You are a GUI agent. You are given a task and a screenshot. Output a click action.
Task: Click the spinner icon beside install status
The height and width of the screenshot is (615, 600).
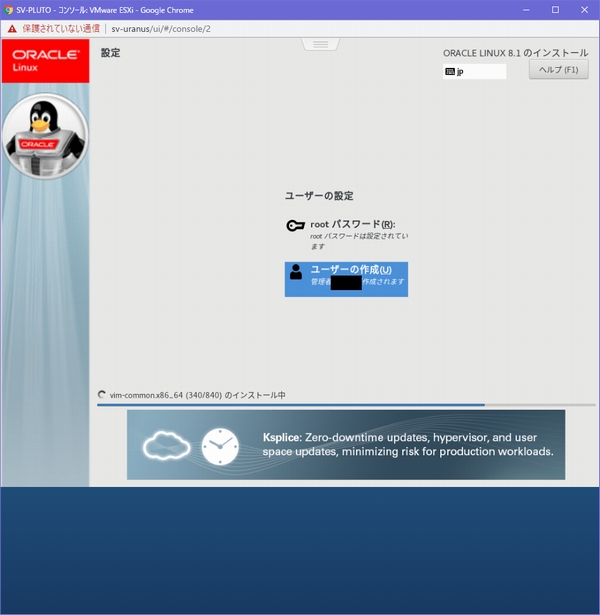(x=102, y=395)
